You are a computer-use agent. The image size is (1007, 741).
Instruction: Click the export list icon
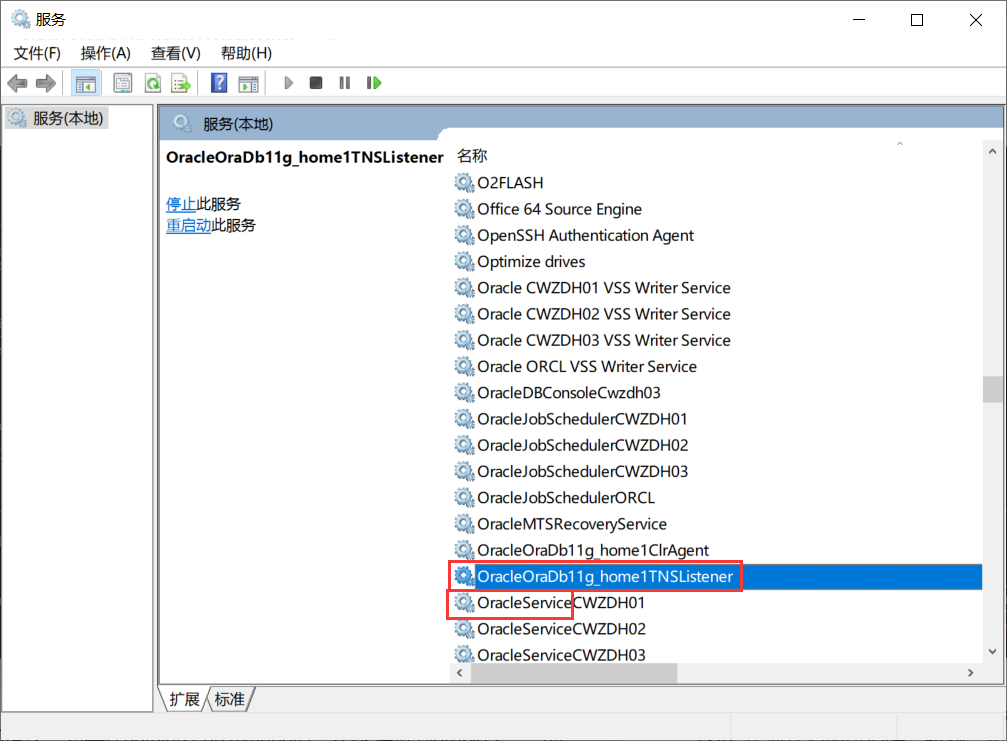point(181,82)
